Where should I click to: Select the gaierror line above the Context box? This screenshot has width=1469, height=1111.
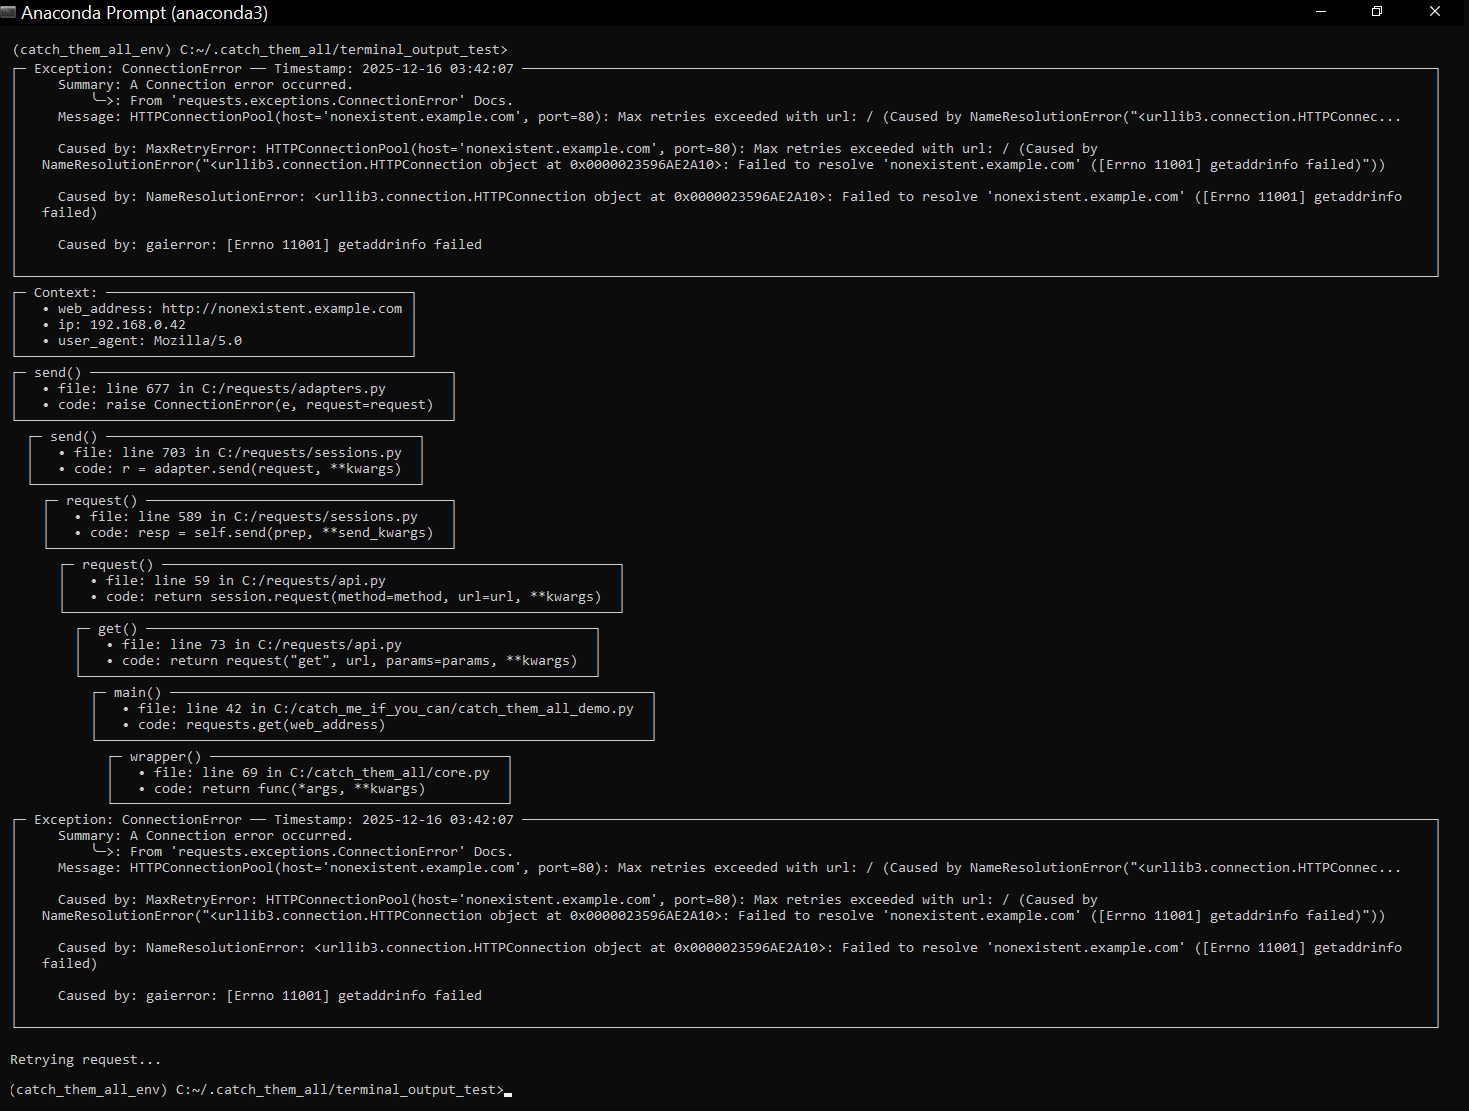[270, 245]
